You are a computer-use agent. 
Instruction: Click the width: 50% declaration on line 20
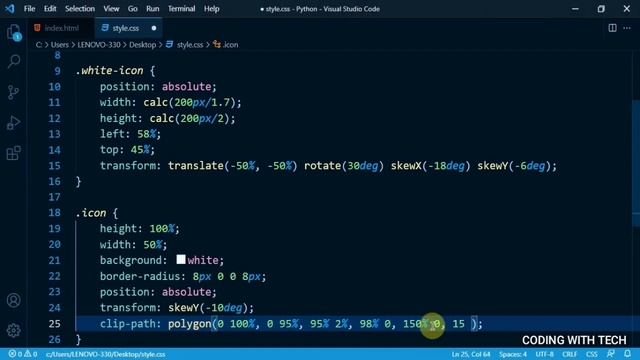click(x=133, y=244)
